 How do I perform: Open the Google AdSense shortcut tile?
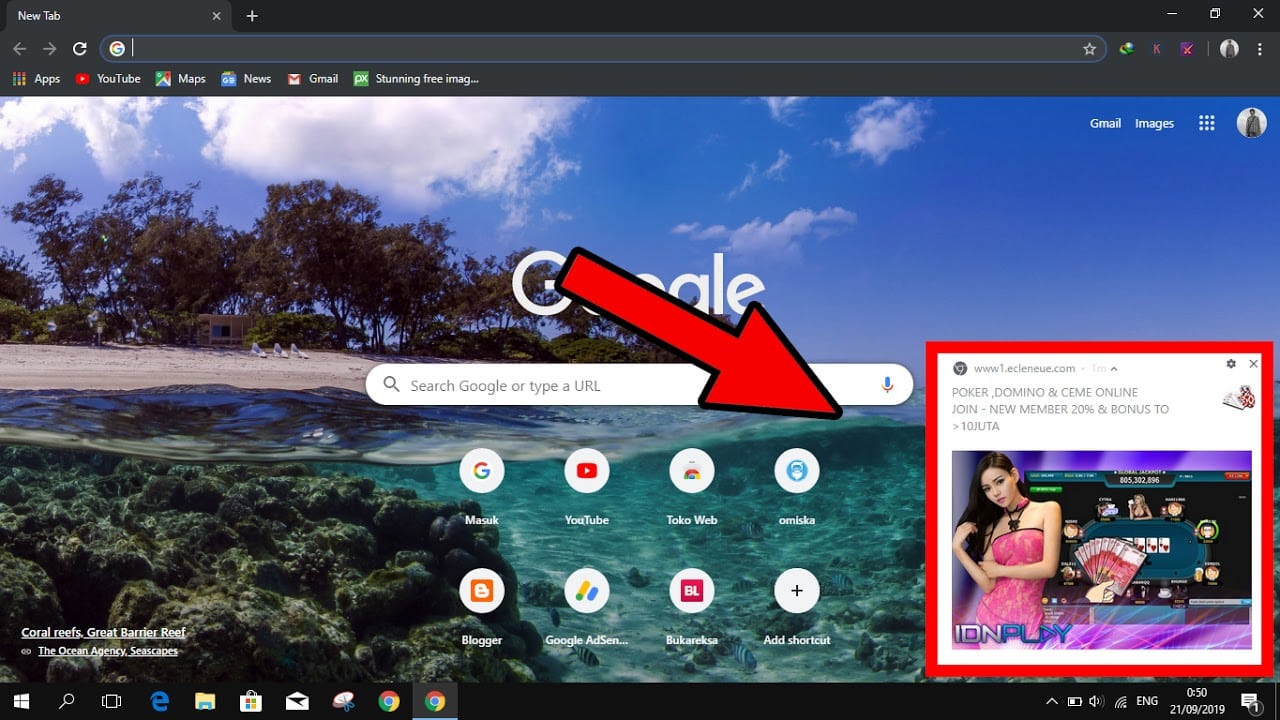[587, 608]
